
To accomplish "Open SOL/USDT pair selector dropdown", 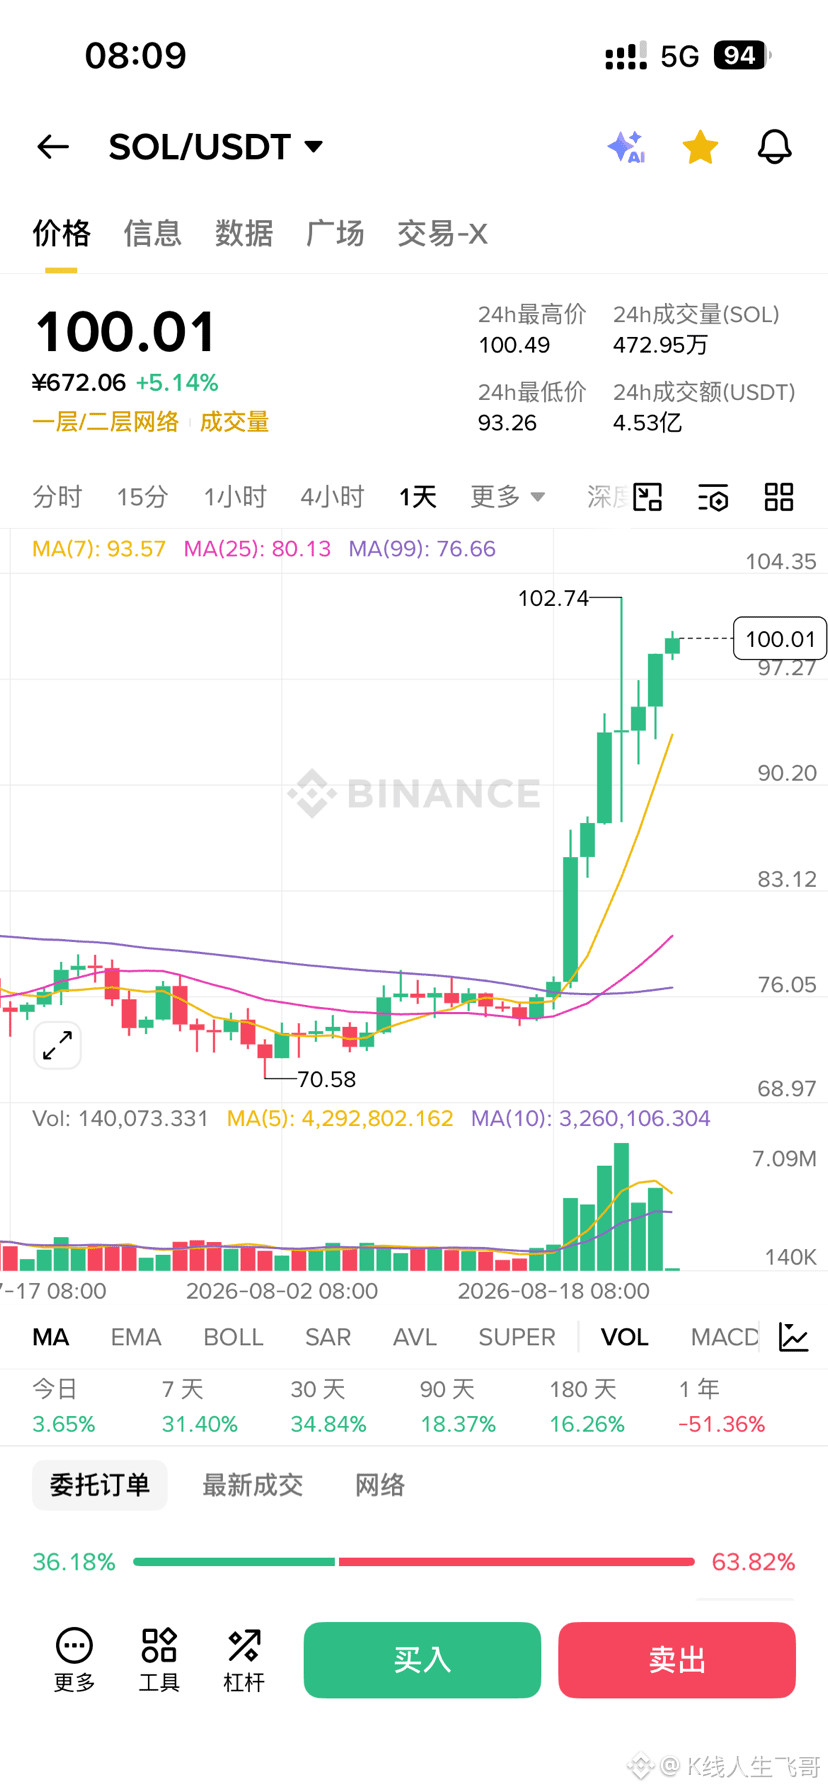I will click(x=216, y=147).
